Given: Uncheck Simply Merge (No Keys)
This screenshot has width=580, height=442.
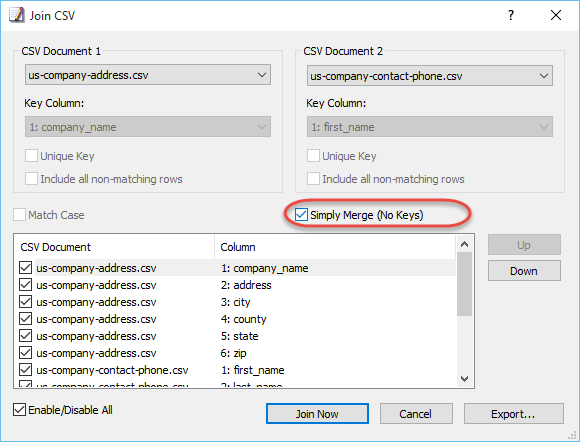Looking at the screenshot, I should [301, 215].
